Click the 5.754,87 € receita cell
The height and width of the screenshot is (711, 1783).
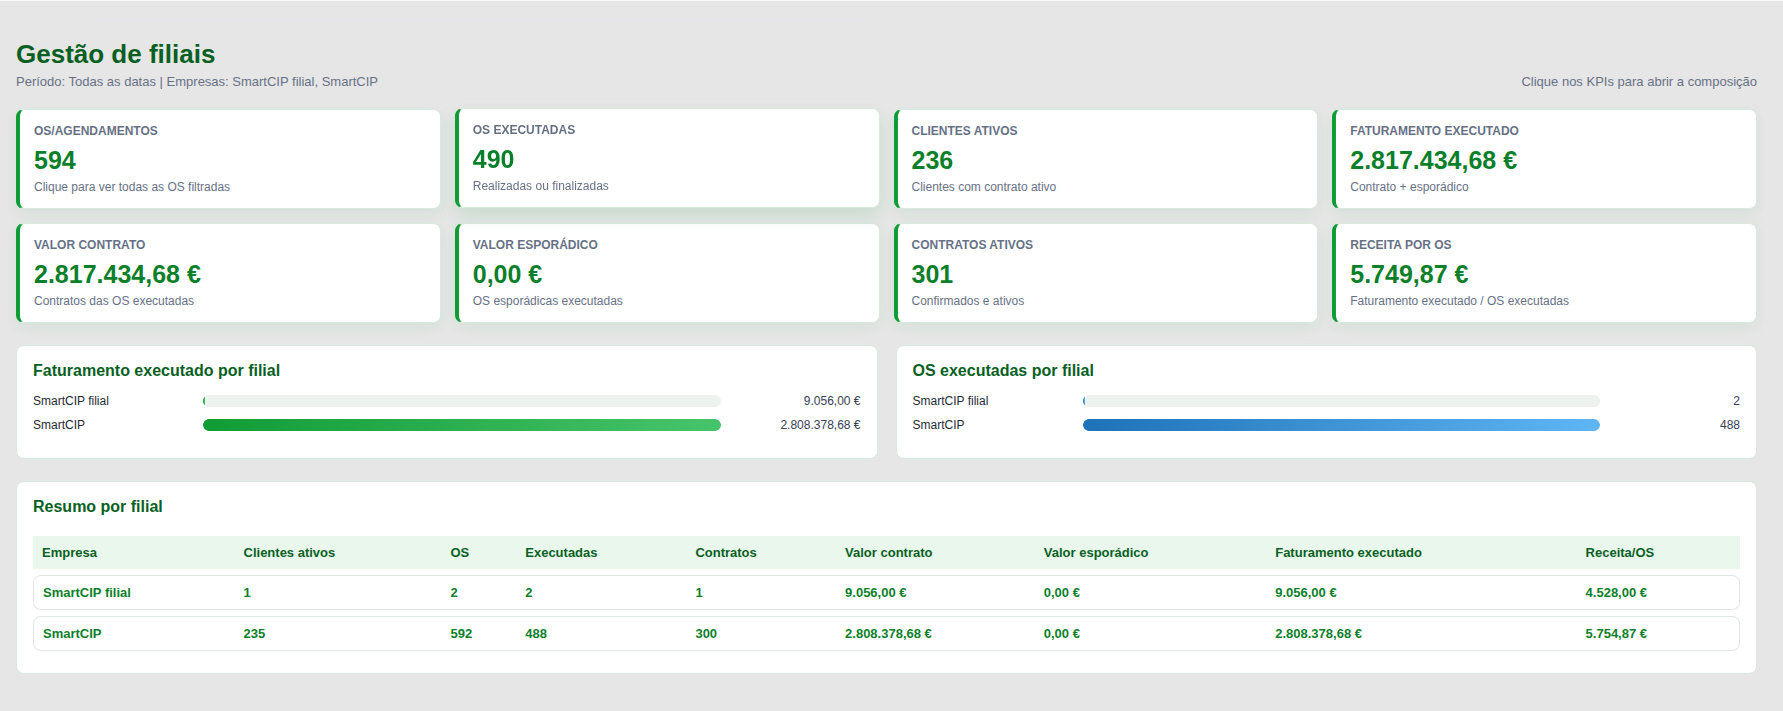pyautogui.click(x=1616, y=634)
